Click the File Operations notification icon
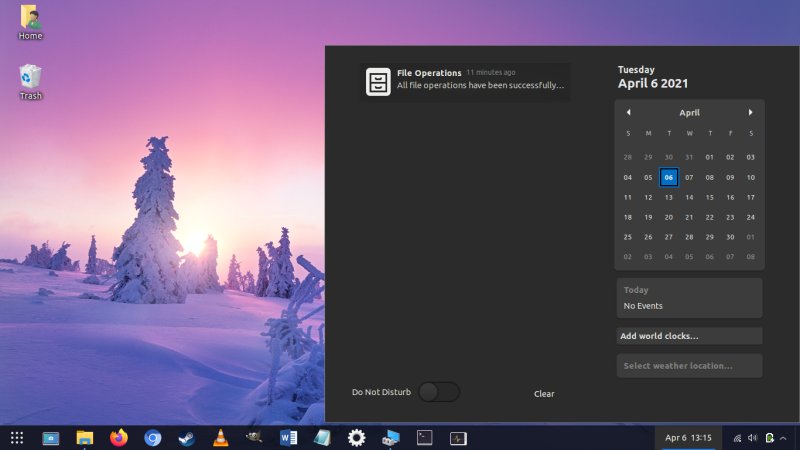The width and height of the screenshot is (800, 450). [378, 82]
